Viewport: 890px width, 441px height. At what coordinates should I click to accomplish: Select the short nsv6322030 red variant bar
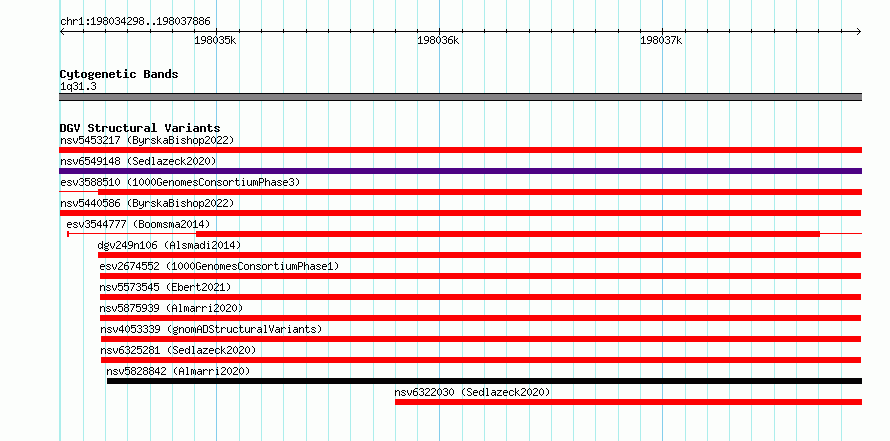[628, 402]
